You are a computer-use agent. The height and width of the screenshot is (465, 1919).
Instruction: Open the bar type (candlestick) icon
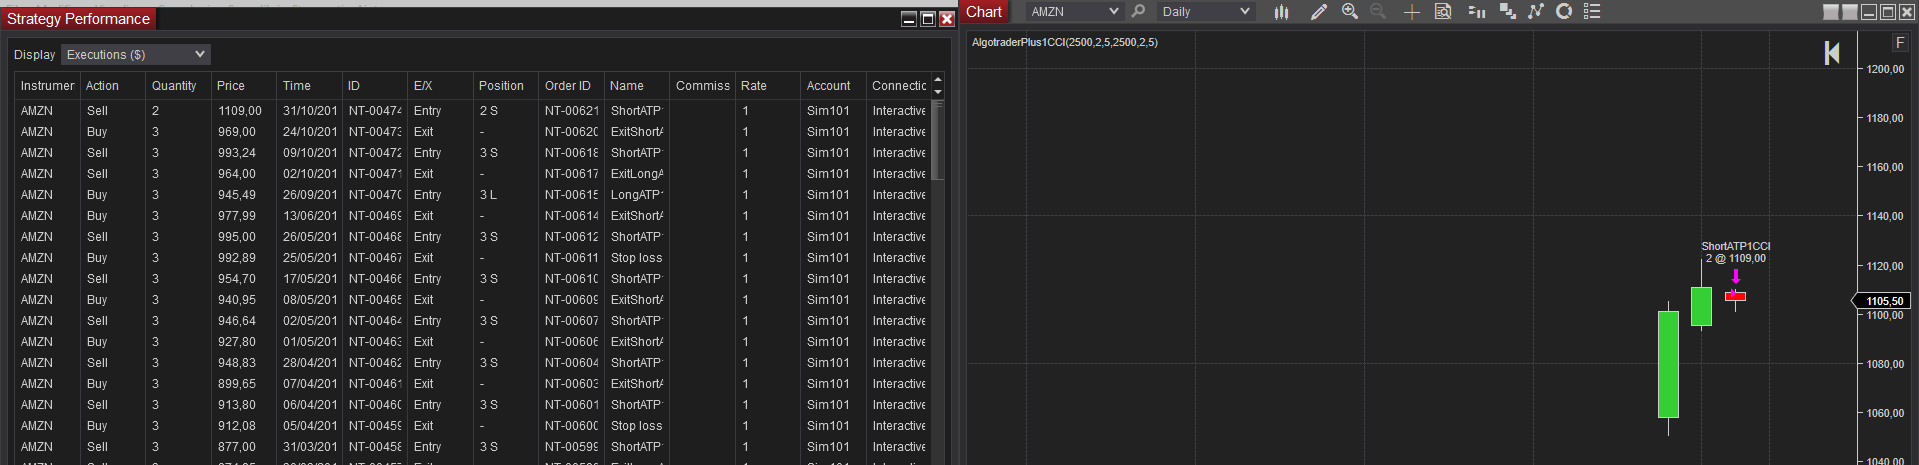(1281, 11)
